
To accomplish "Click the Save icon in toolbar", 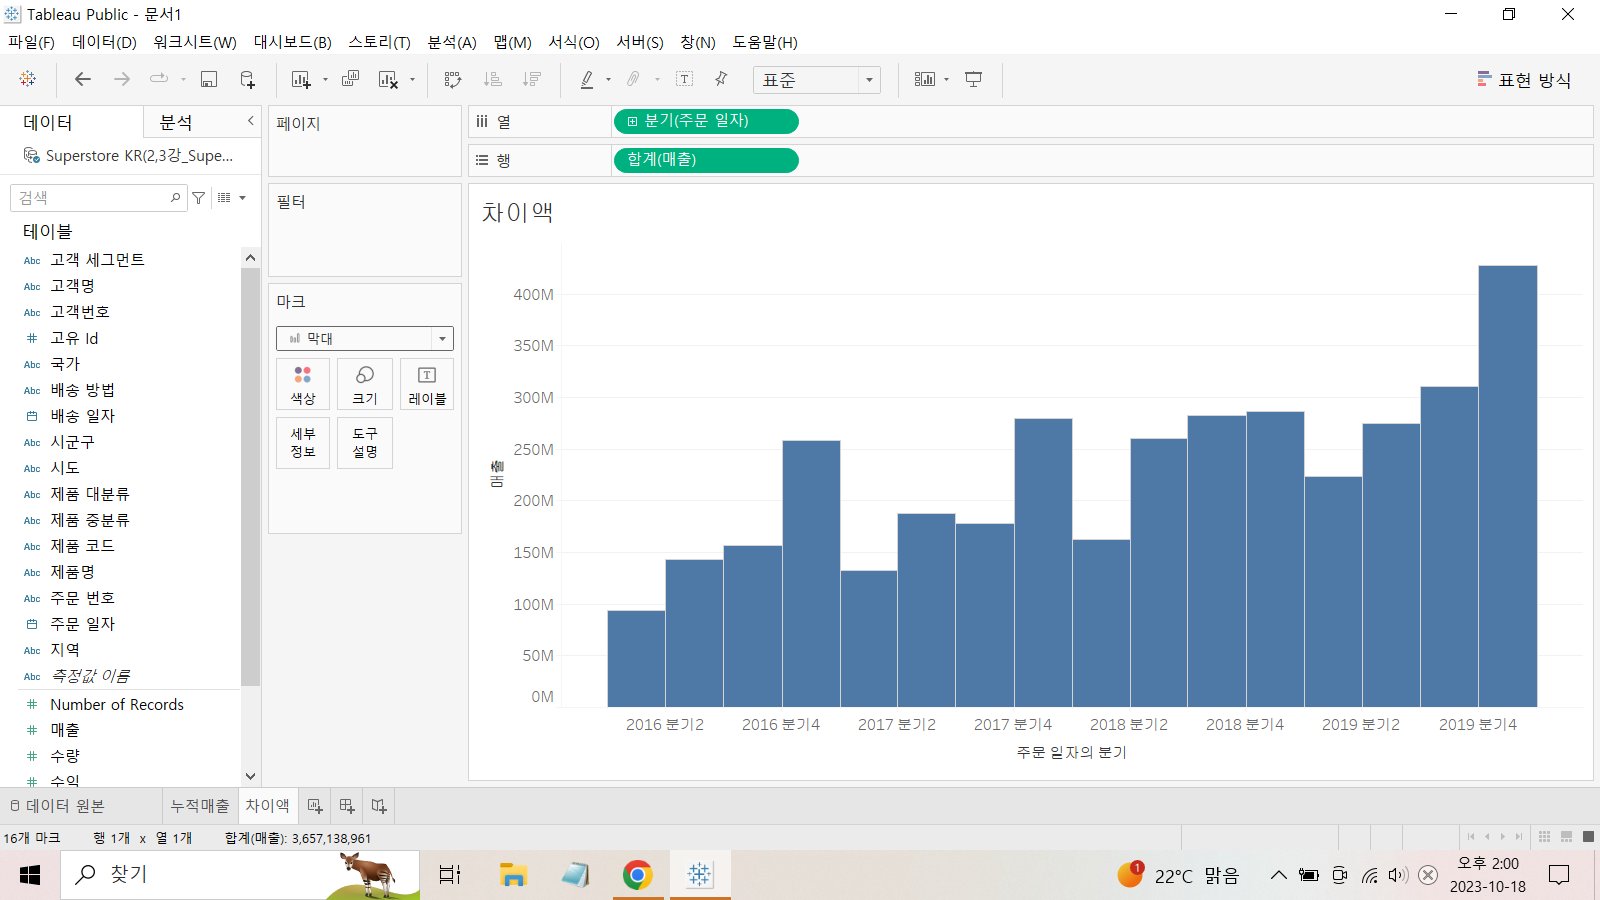I will (x=209, y=79).
